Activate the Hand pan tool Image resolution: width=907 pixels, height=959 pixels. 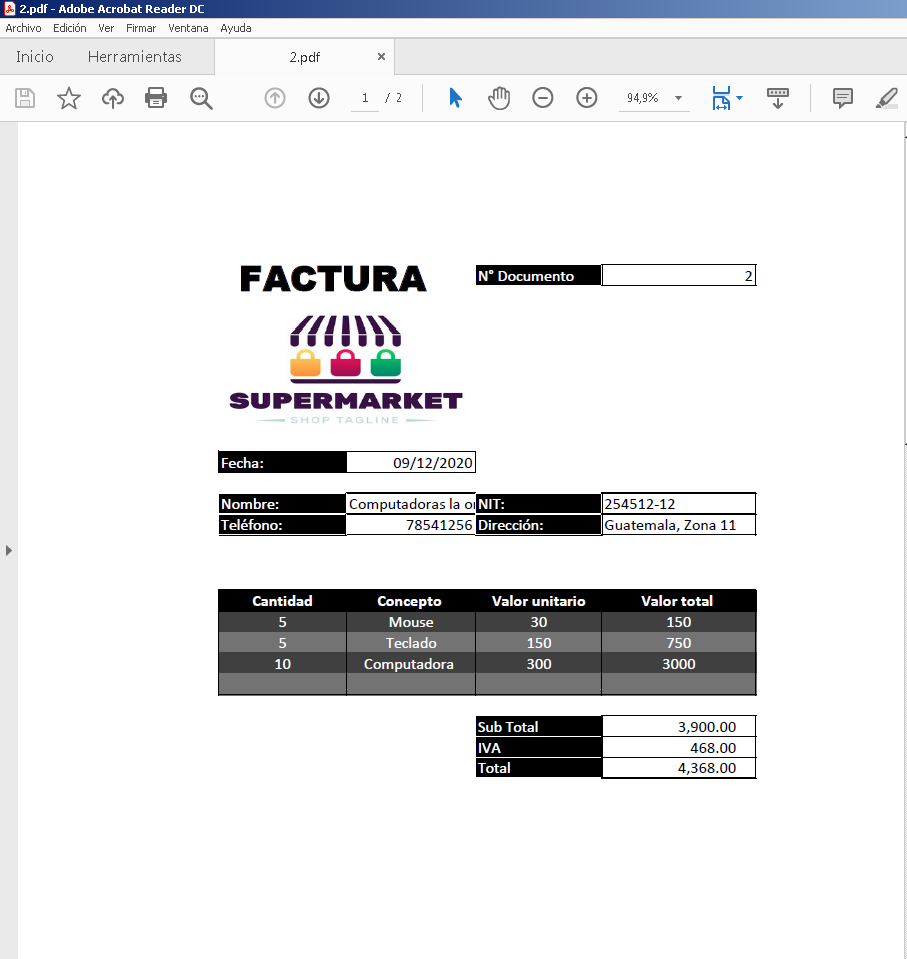pos(499,98)
